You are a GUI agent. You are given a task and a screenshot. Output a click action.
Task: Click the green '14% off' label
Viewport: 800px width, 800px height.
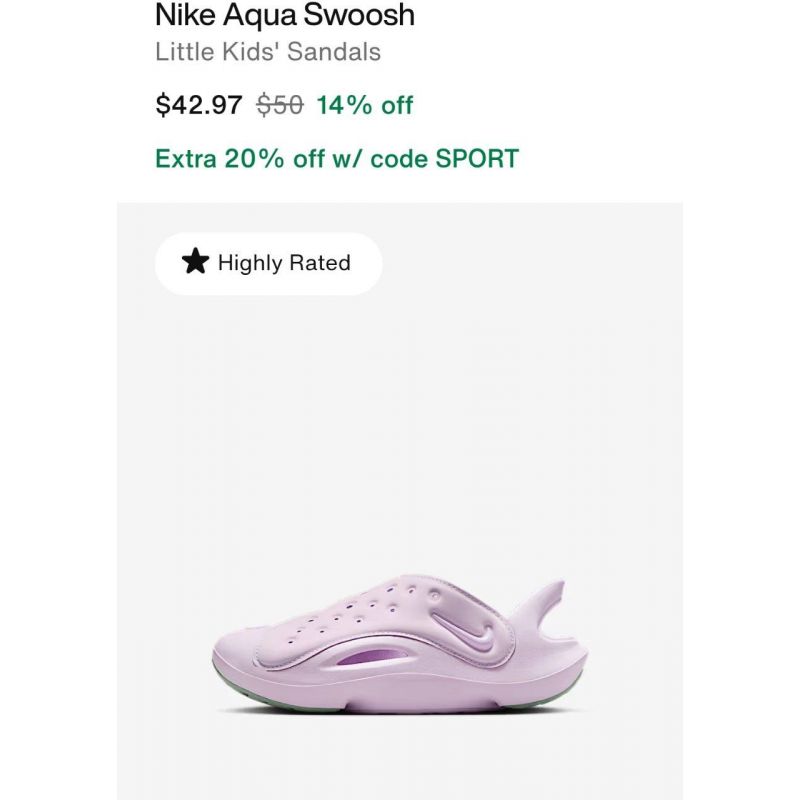point(365,105)
